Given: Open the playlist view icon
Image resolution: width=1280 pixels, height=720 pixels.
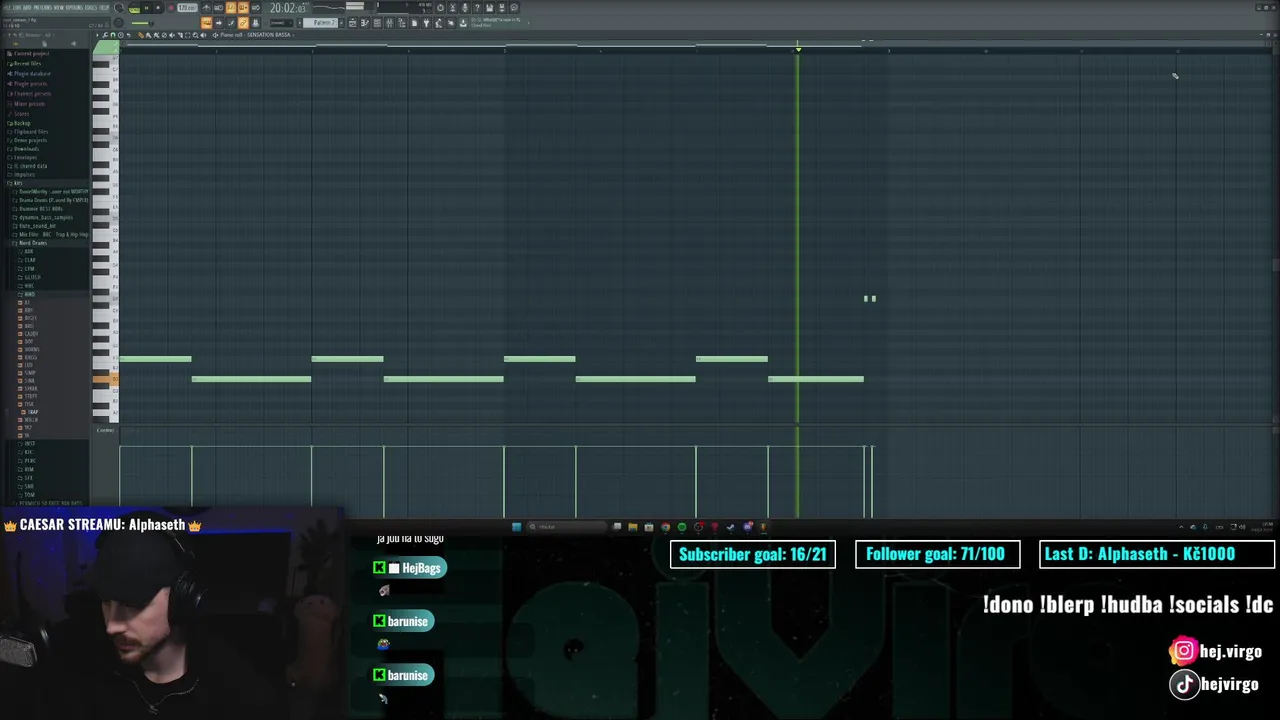Looking at the screenshot, I should (352, 23).
